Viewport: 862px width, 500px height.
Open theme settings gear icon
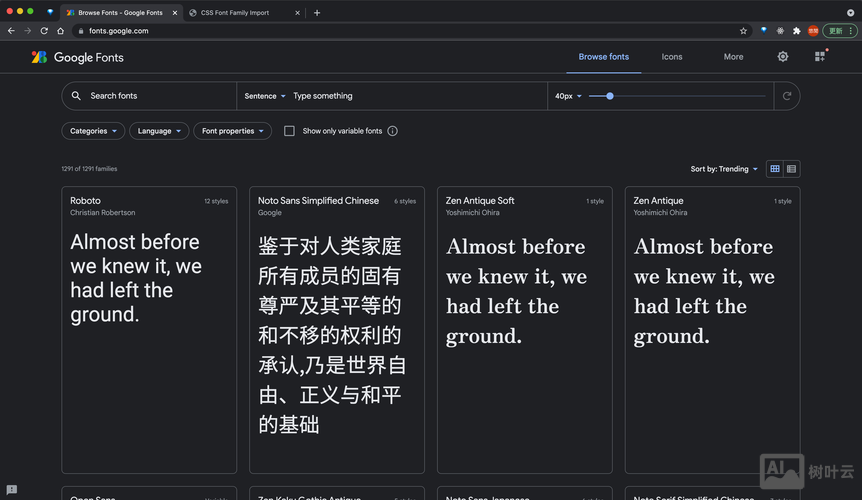pos(783,57)
